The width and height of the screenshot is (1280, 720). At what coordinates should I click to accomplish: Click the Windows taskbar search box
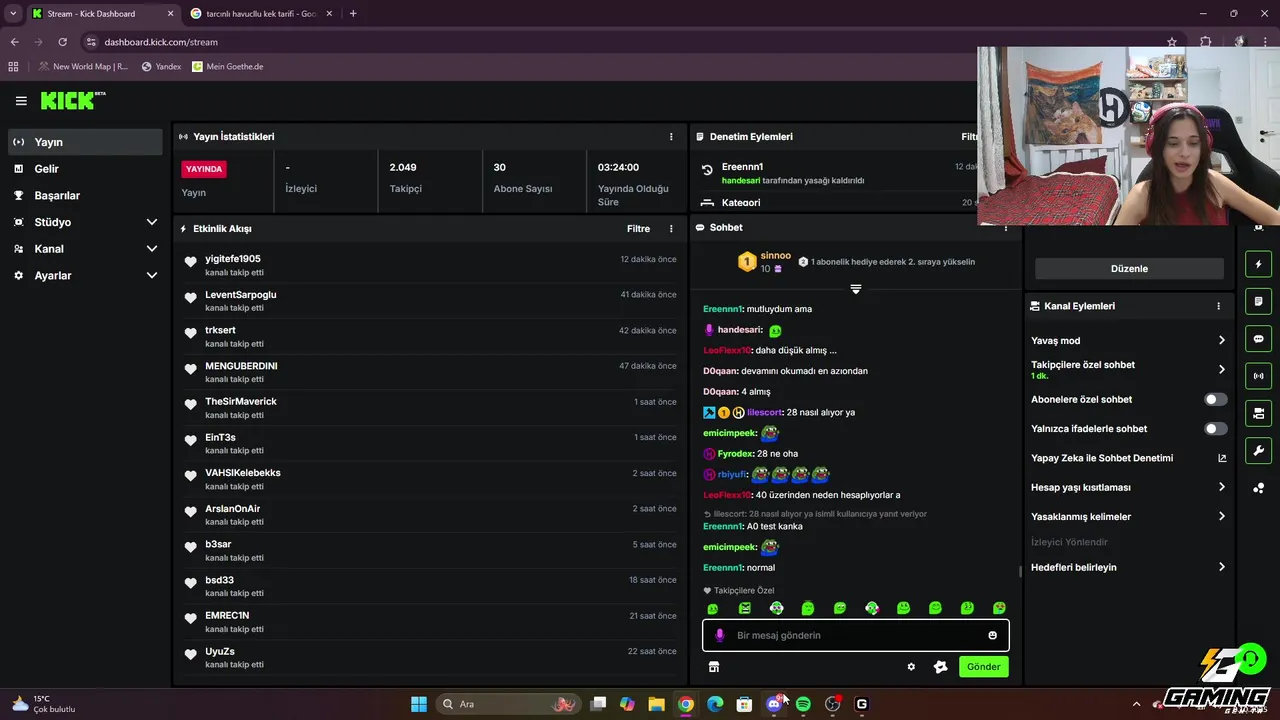point(510,704)
